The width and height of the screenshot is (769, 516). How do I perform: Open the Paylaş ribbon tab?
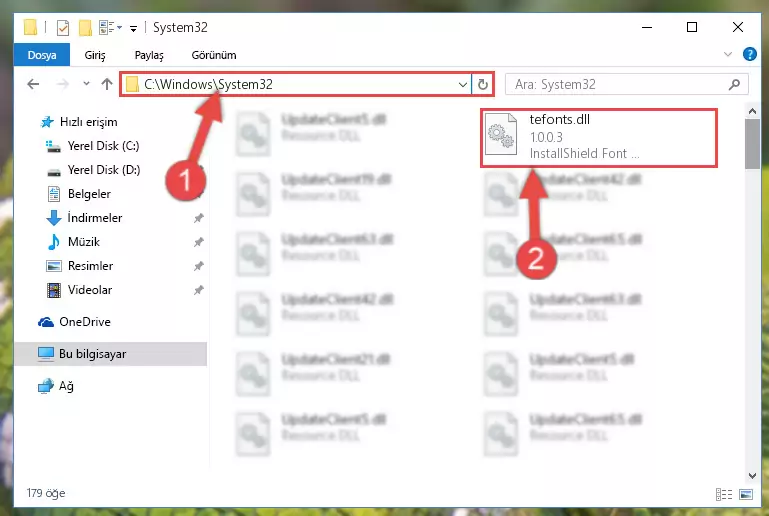[149, 55]
